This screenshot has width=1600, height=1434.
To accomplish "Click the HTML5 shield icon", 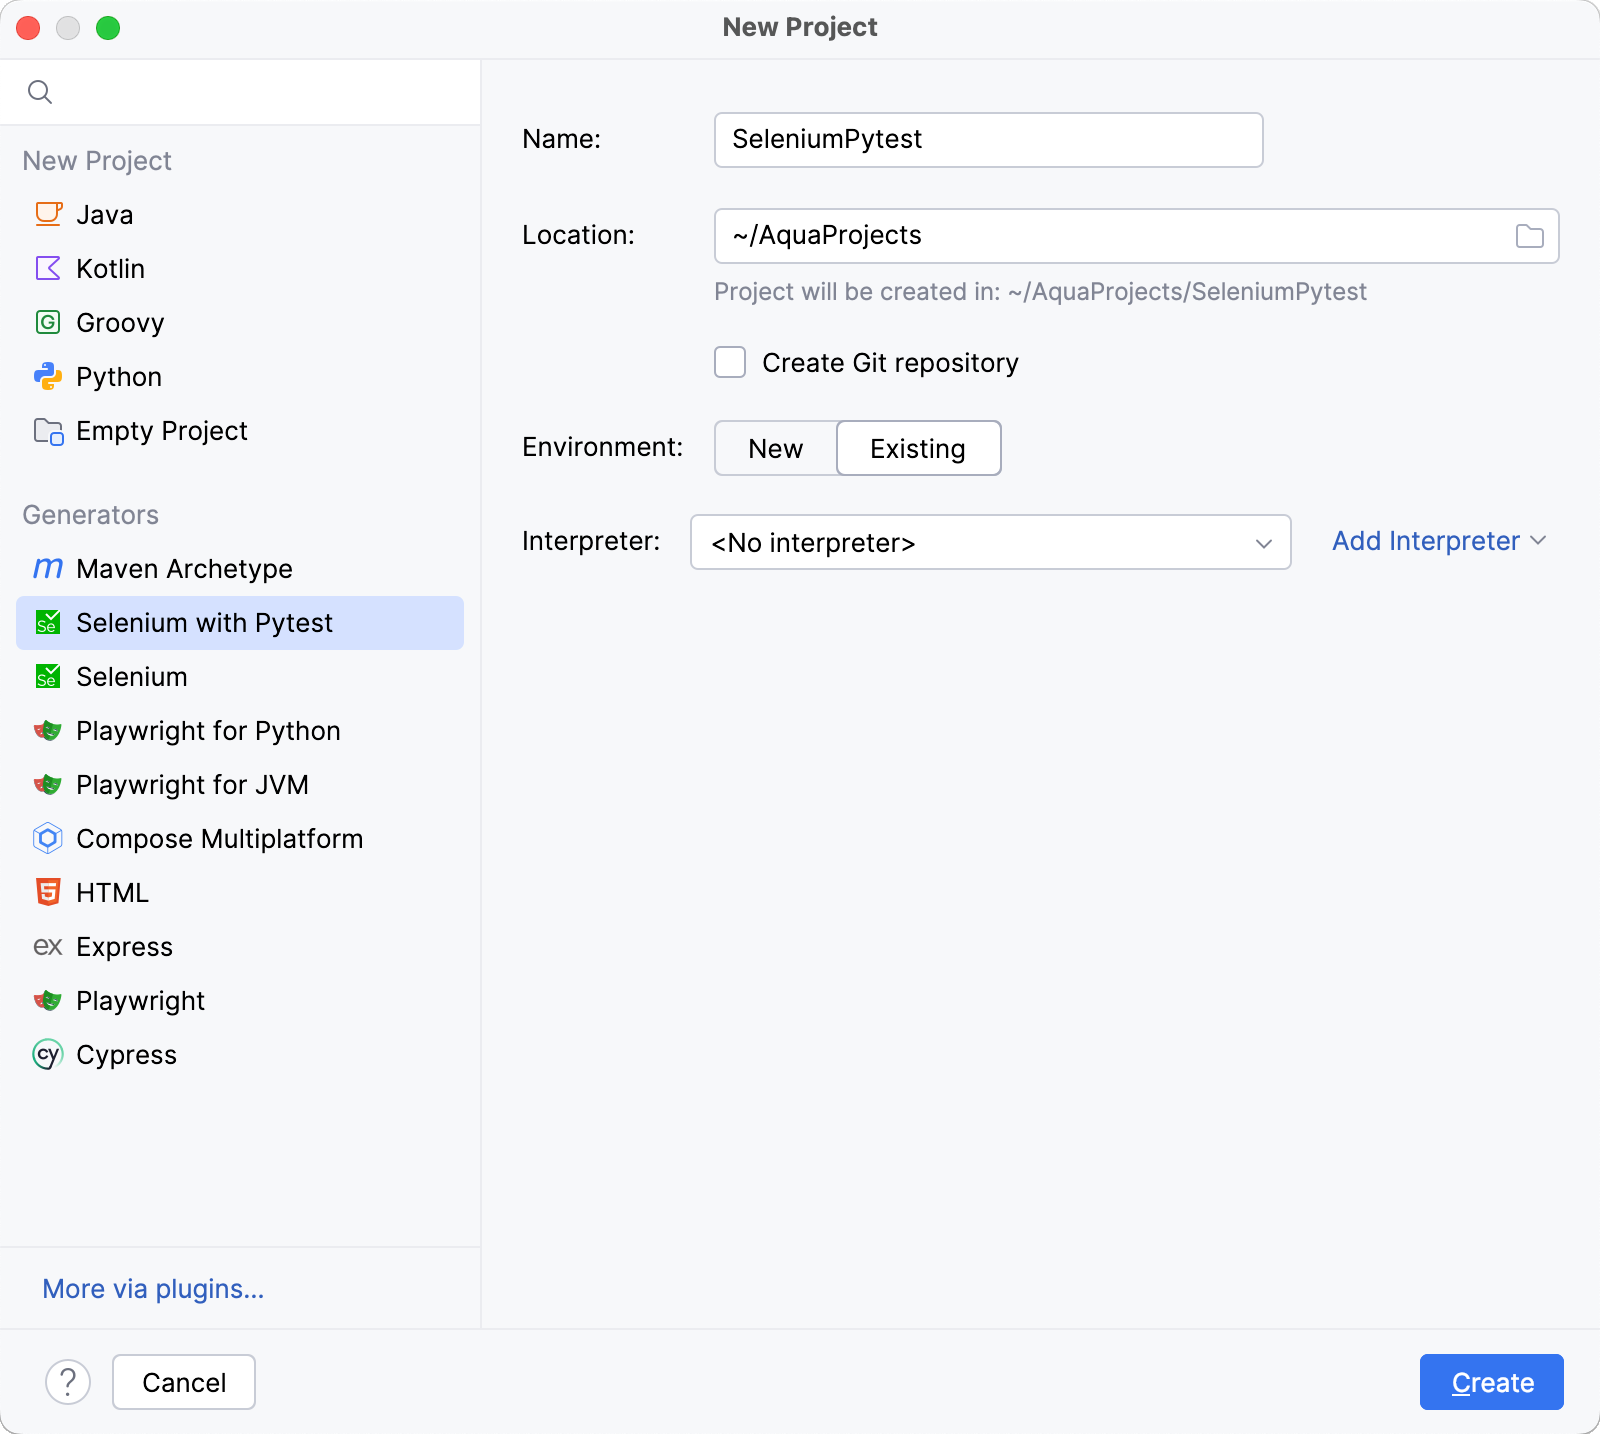I will click(x=48, y=892).
